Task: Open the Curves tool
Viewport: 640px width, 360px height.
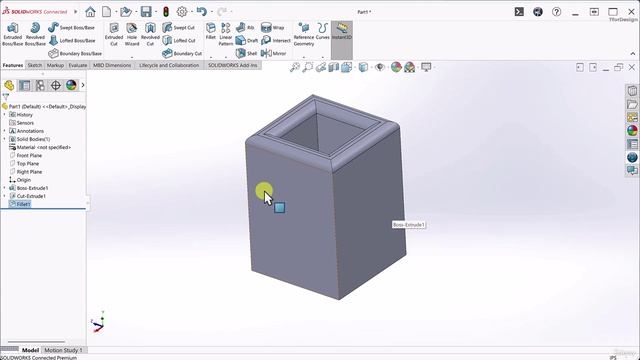Action: coord(322,31)
